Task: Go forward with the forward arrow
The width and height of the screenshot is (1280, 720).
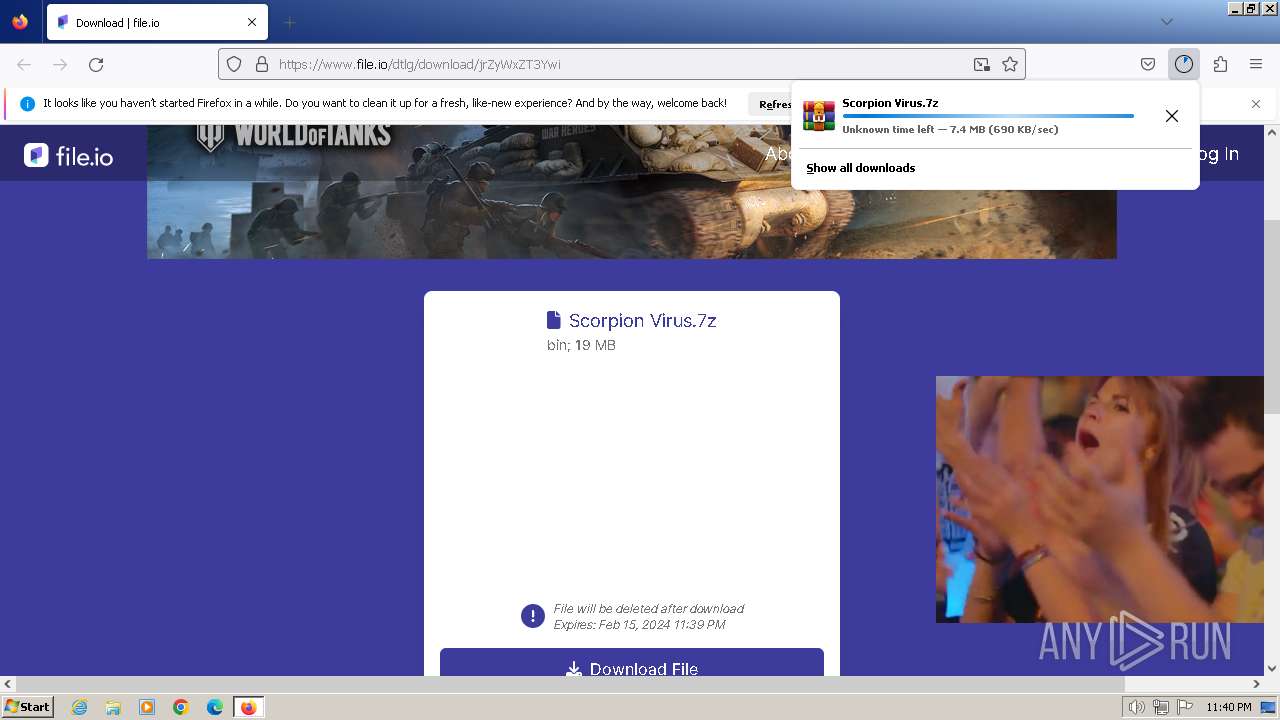Action: click(x=60, y=64)
